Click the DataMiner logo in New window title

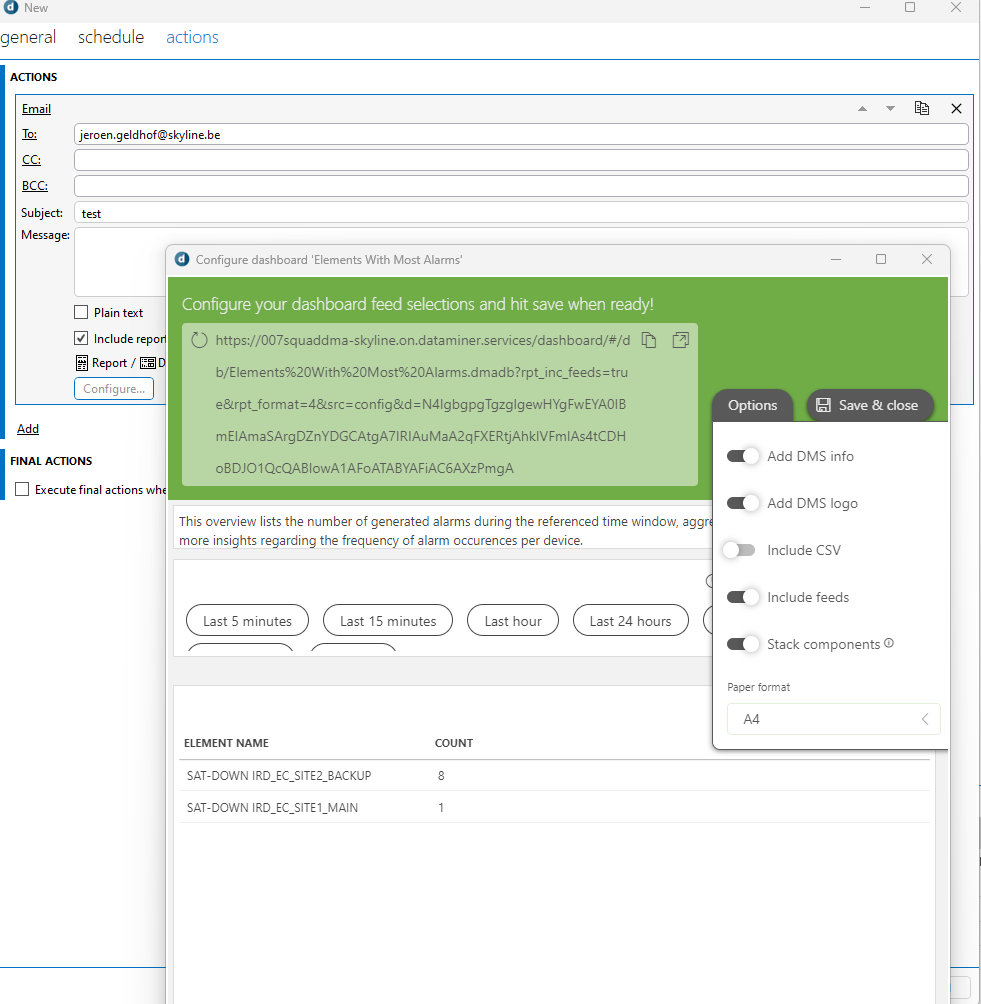point(11,7)
